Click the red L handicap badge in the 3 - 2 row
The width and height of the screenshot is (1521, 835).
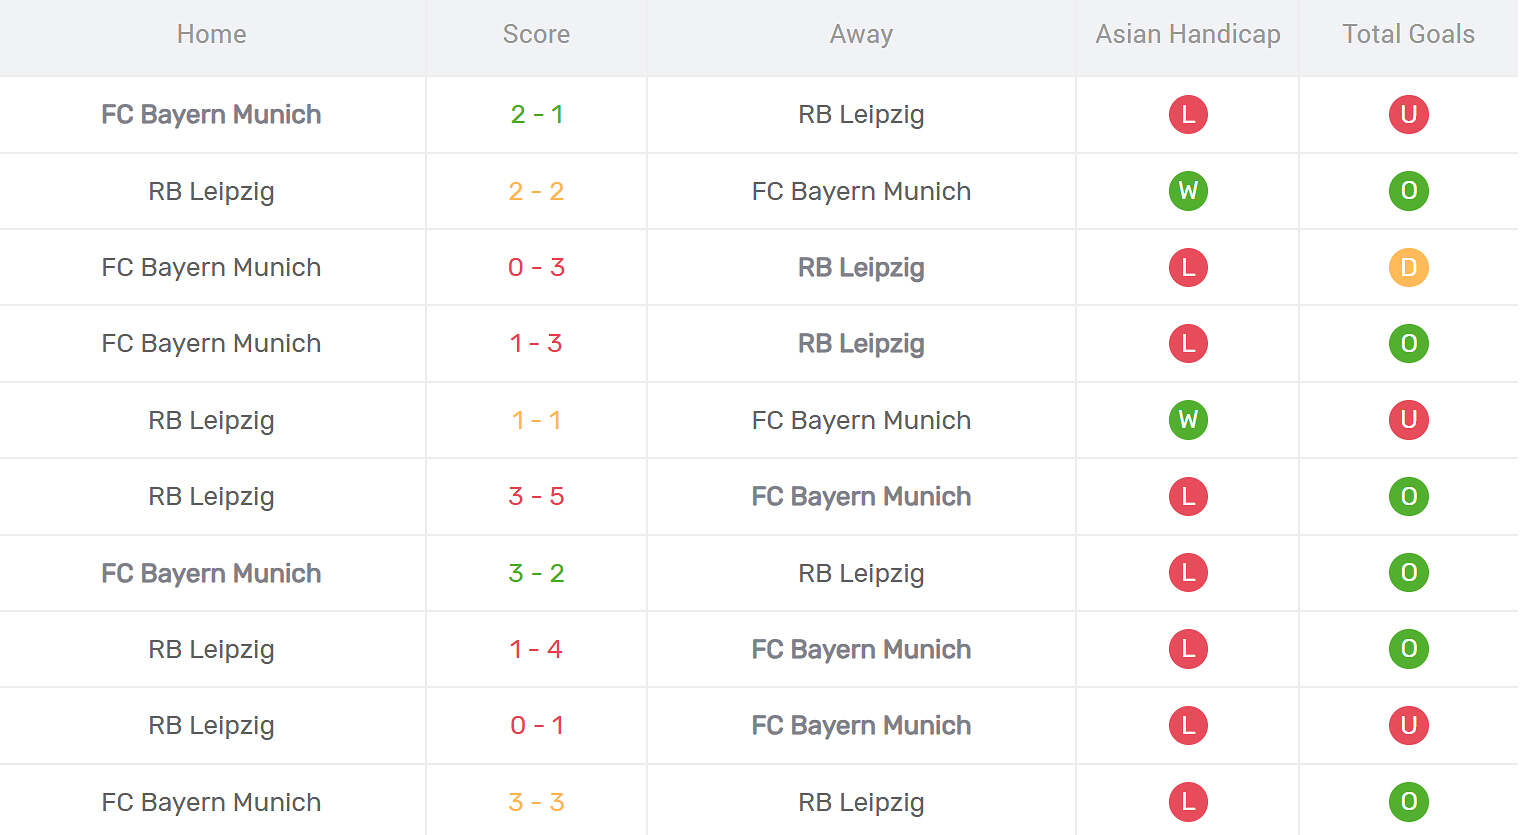pyautogui.click(x=1188, y=573)
